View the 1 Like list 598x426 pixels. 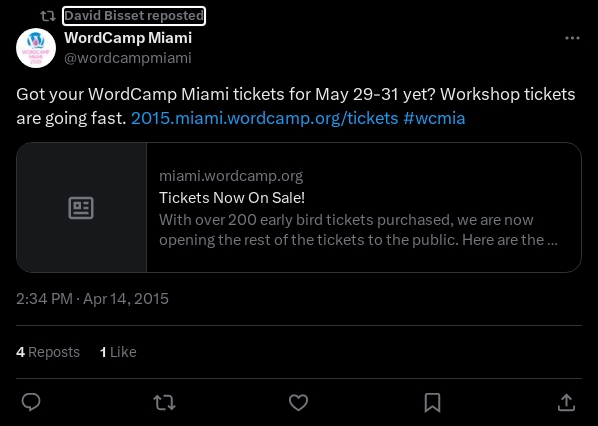(x=118, y=352)
